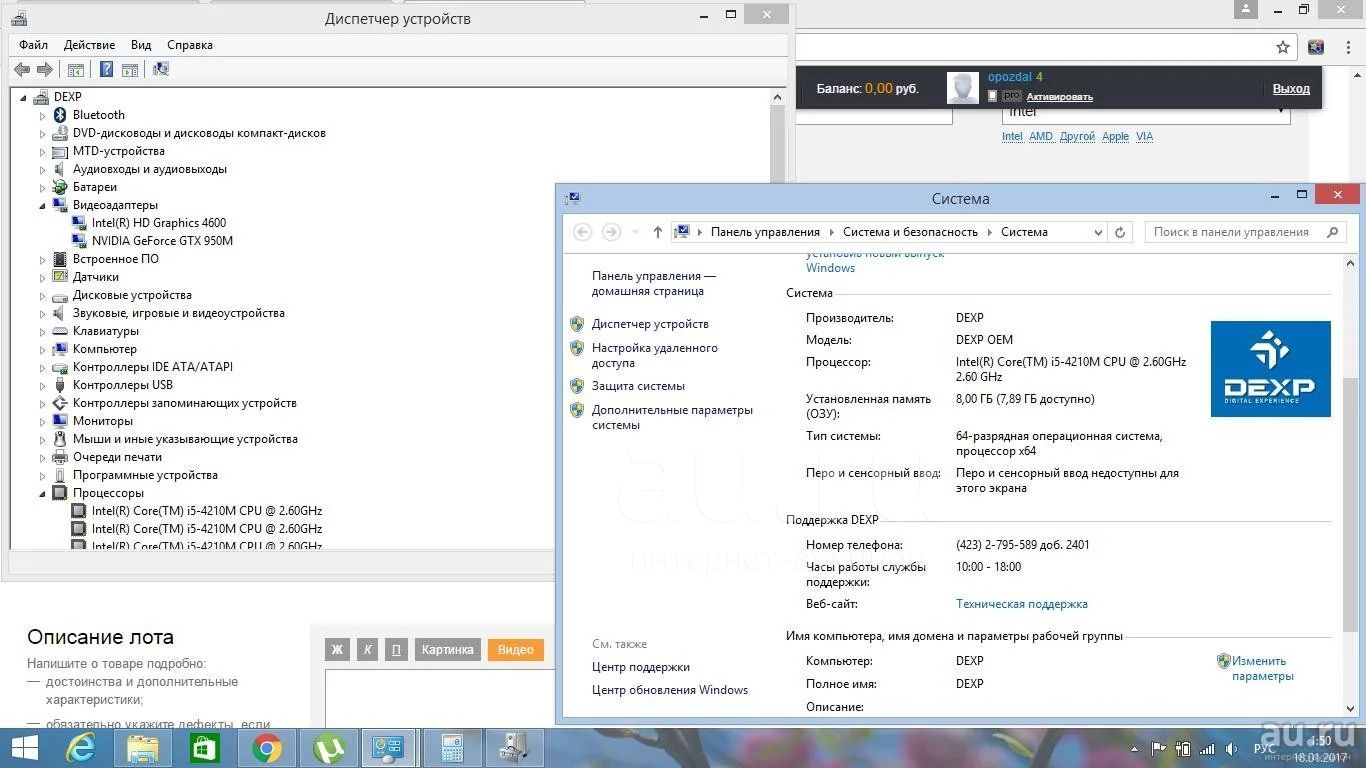Open File Explorer from taskbar
Viewport: 1366px width, 768px height.
click(143, 748)
